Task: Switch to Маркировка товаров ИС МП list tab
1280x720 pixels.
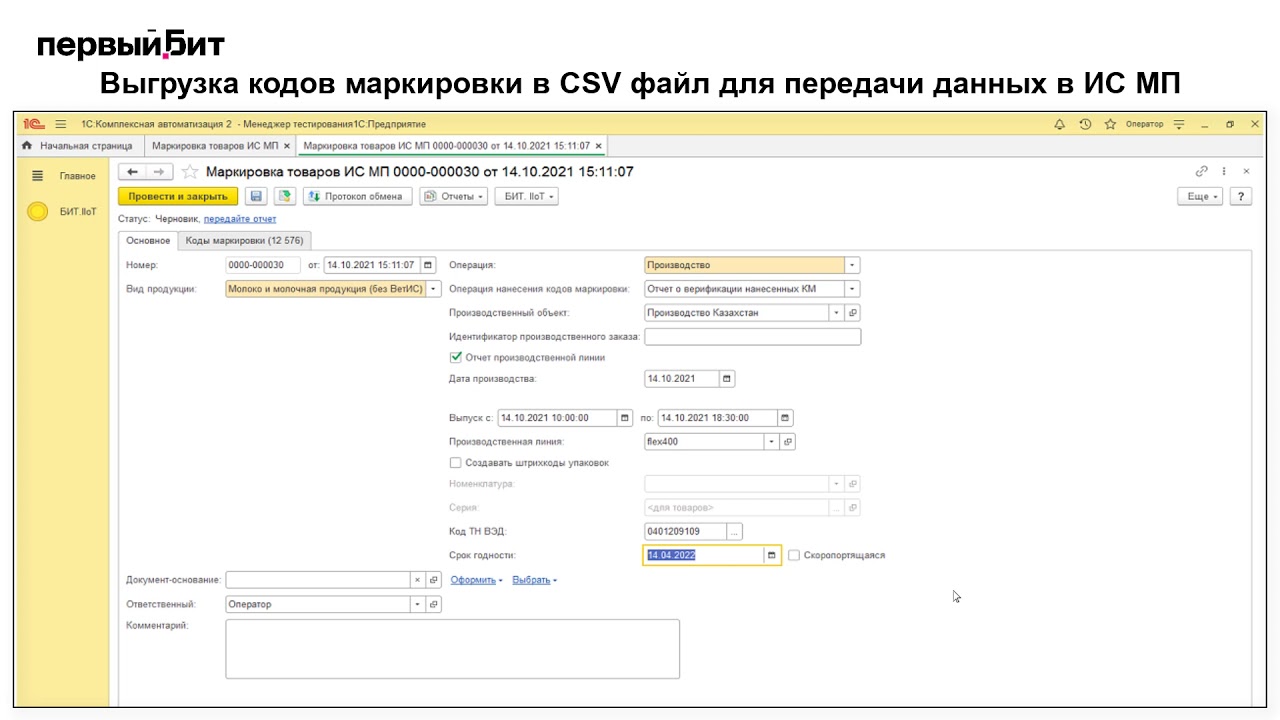Action: click(215, 146)
